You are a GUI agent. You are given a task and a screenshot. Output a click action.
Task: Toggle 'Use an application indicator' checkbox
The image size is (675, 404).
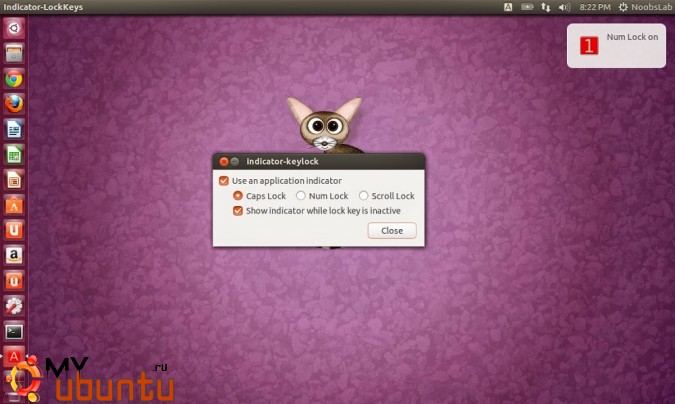click(x=223, y=181)
